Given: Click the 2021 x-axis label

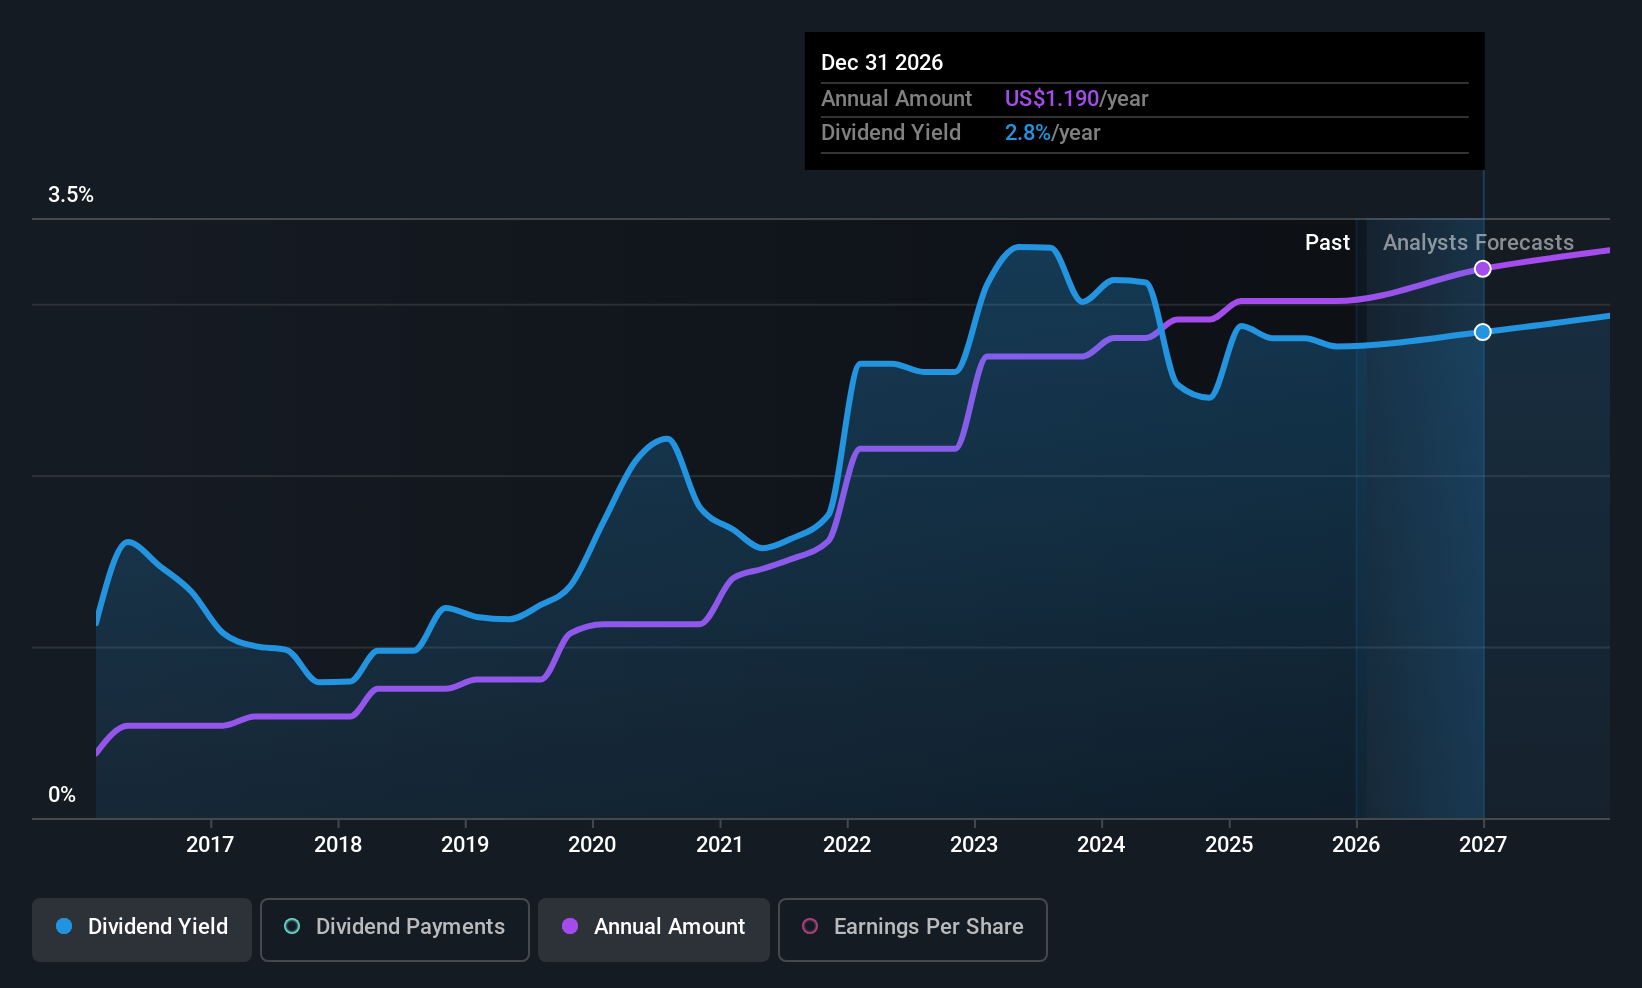Looking at the screenshot, I should [x=720, y=845].
